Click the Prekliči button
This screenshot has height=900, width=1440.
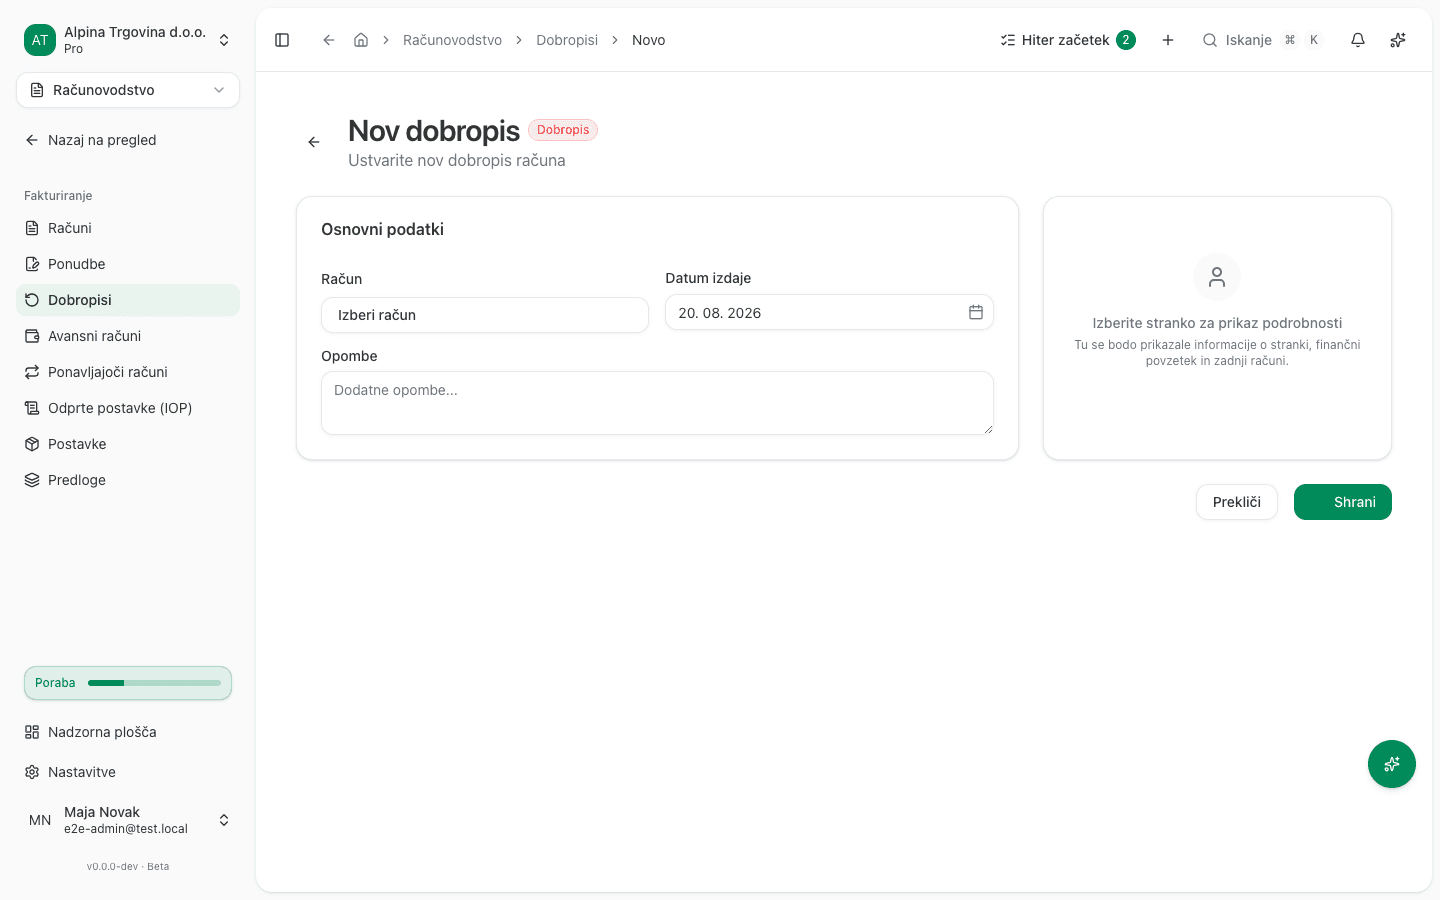[1237, 502]
